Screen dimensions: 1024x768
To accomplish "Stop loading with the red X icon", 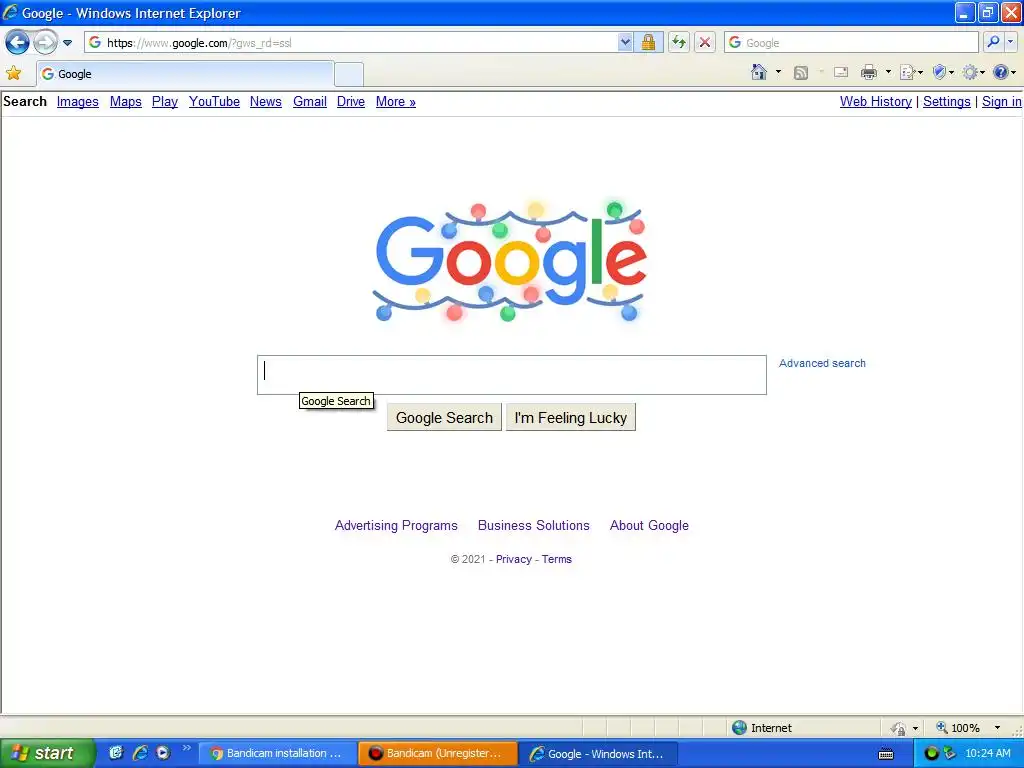I will coord(705,43).
